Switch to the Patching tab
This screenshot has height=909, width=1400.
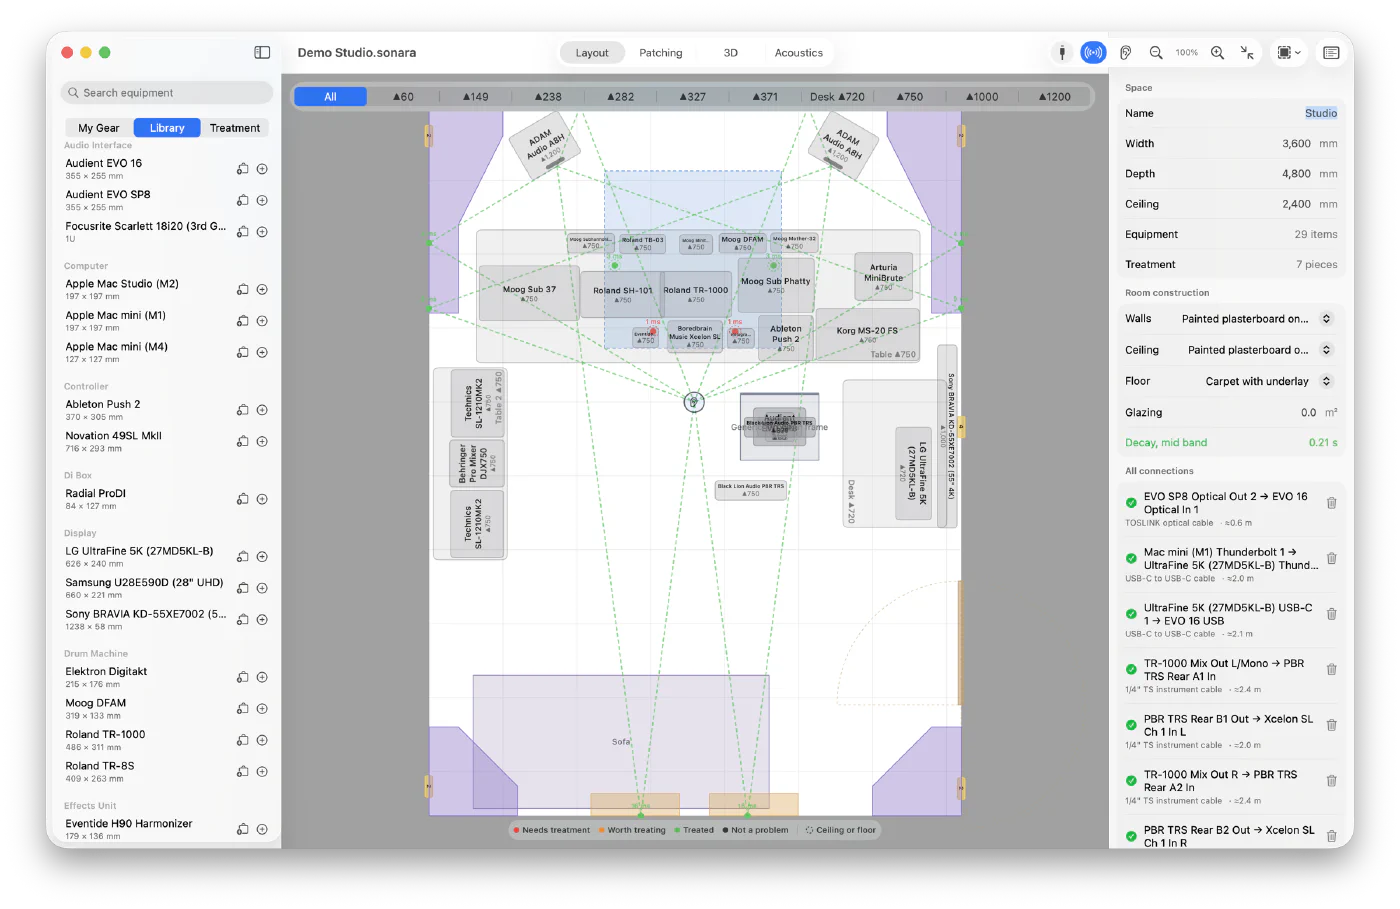click(x=661, y=53)
